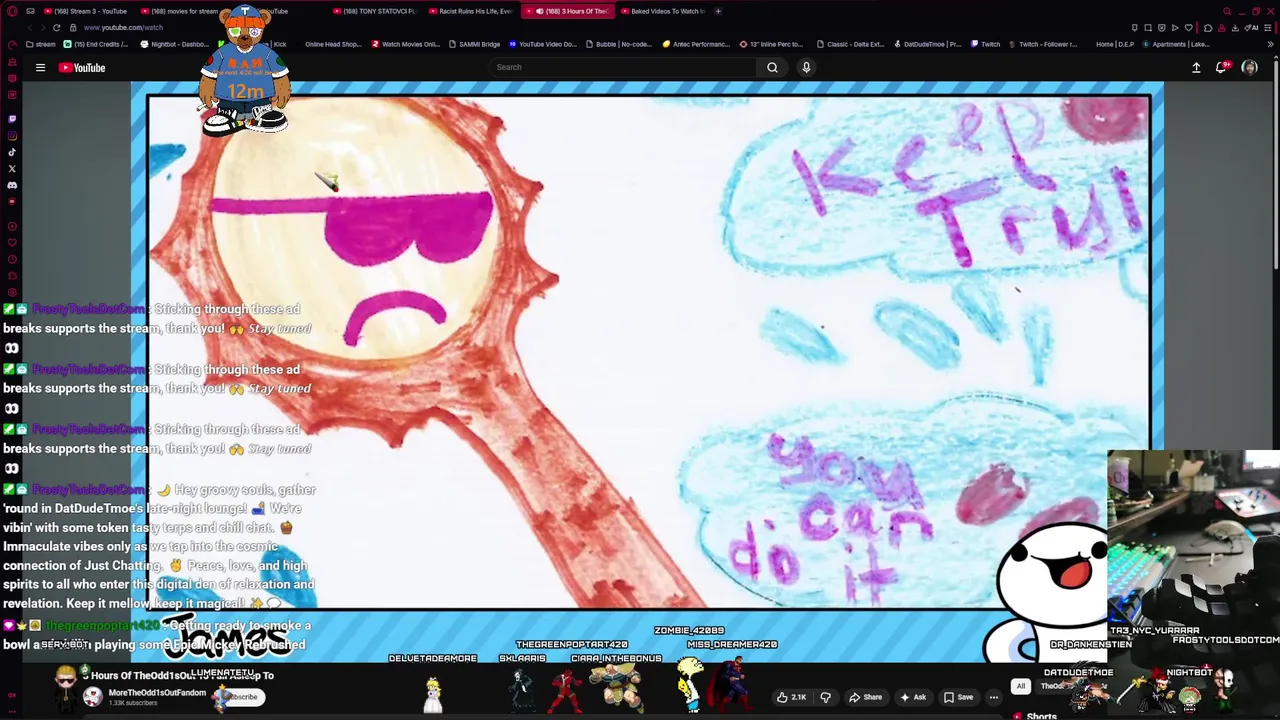1280x720 pixels.
Task: Switch to the 'TONY STATOVCI' tab
Action: click(x=374, y=11)
